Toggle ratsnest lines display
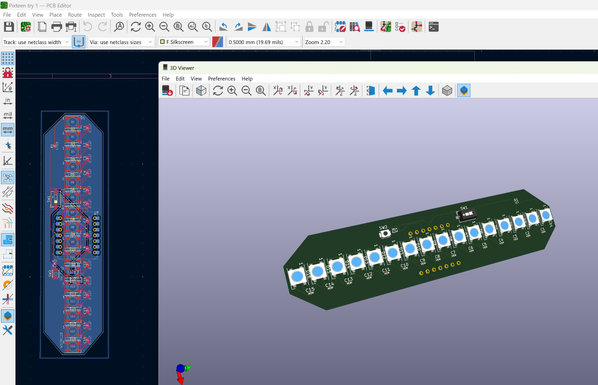 coord(8,177)
